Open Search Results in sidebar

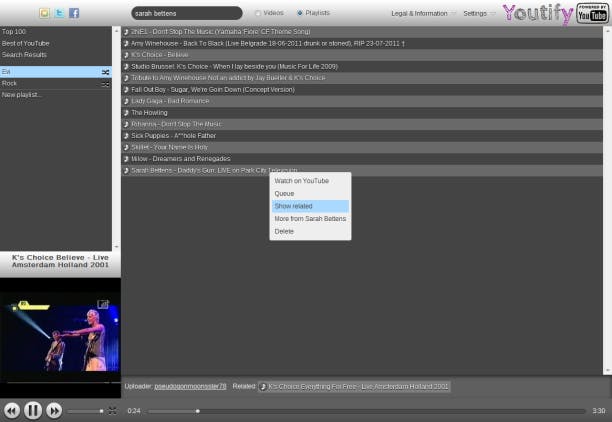[x=56, y=55]
